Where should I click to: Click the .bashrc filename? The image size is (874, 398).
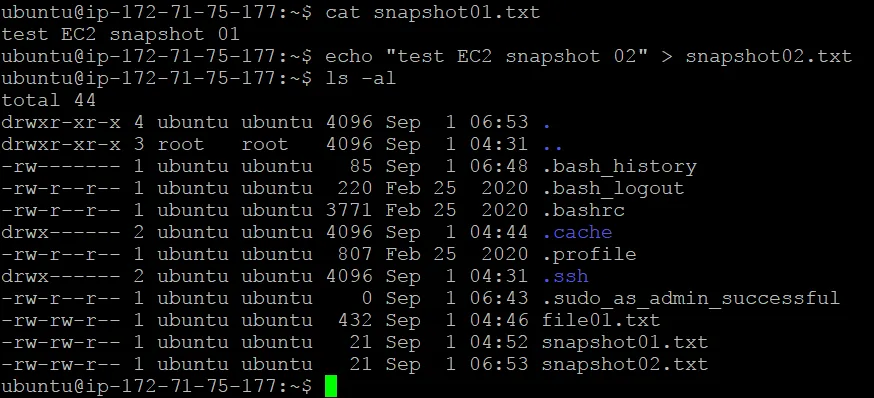pyautogui.click(x=584, y=210)
